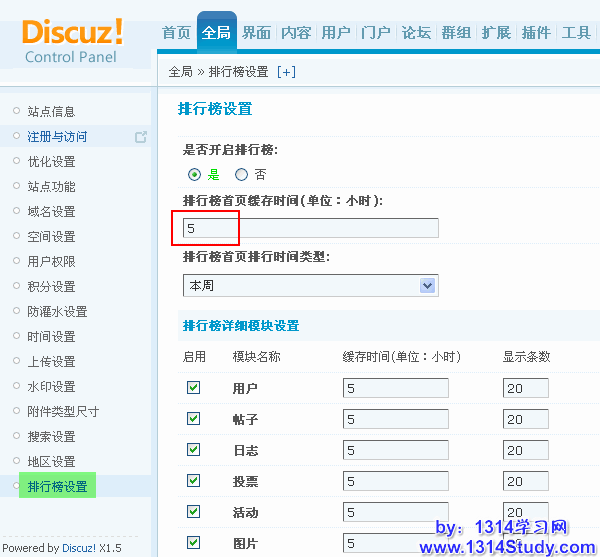The width and height of the screenshot is (600, 557).
Task: Open 注册与访问 in new window icon
Action: (x=141, y=137)
